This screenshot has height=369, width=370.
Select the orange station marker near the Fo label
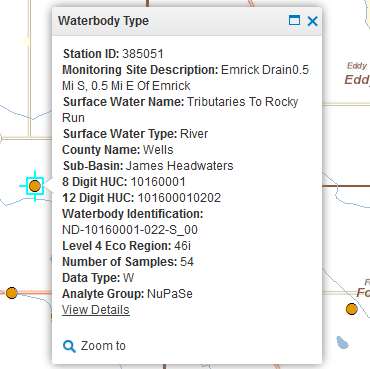pyautogui.click(x=352, y=309)
